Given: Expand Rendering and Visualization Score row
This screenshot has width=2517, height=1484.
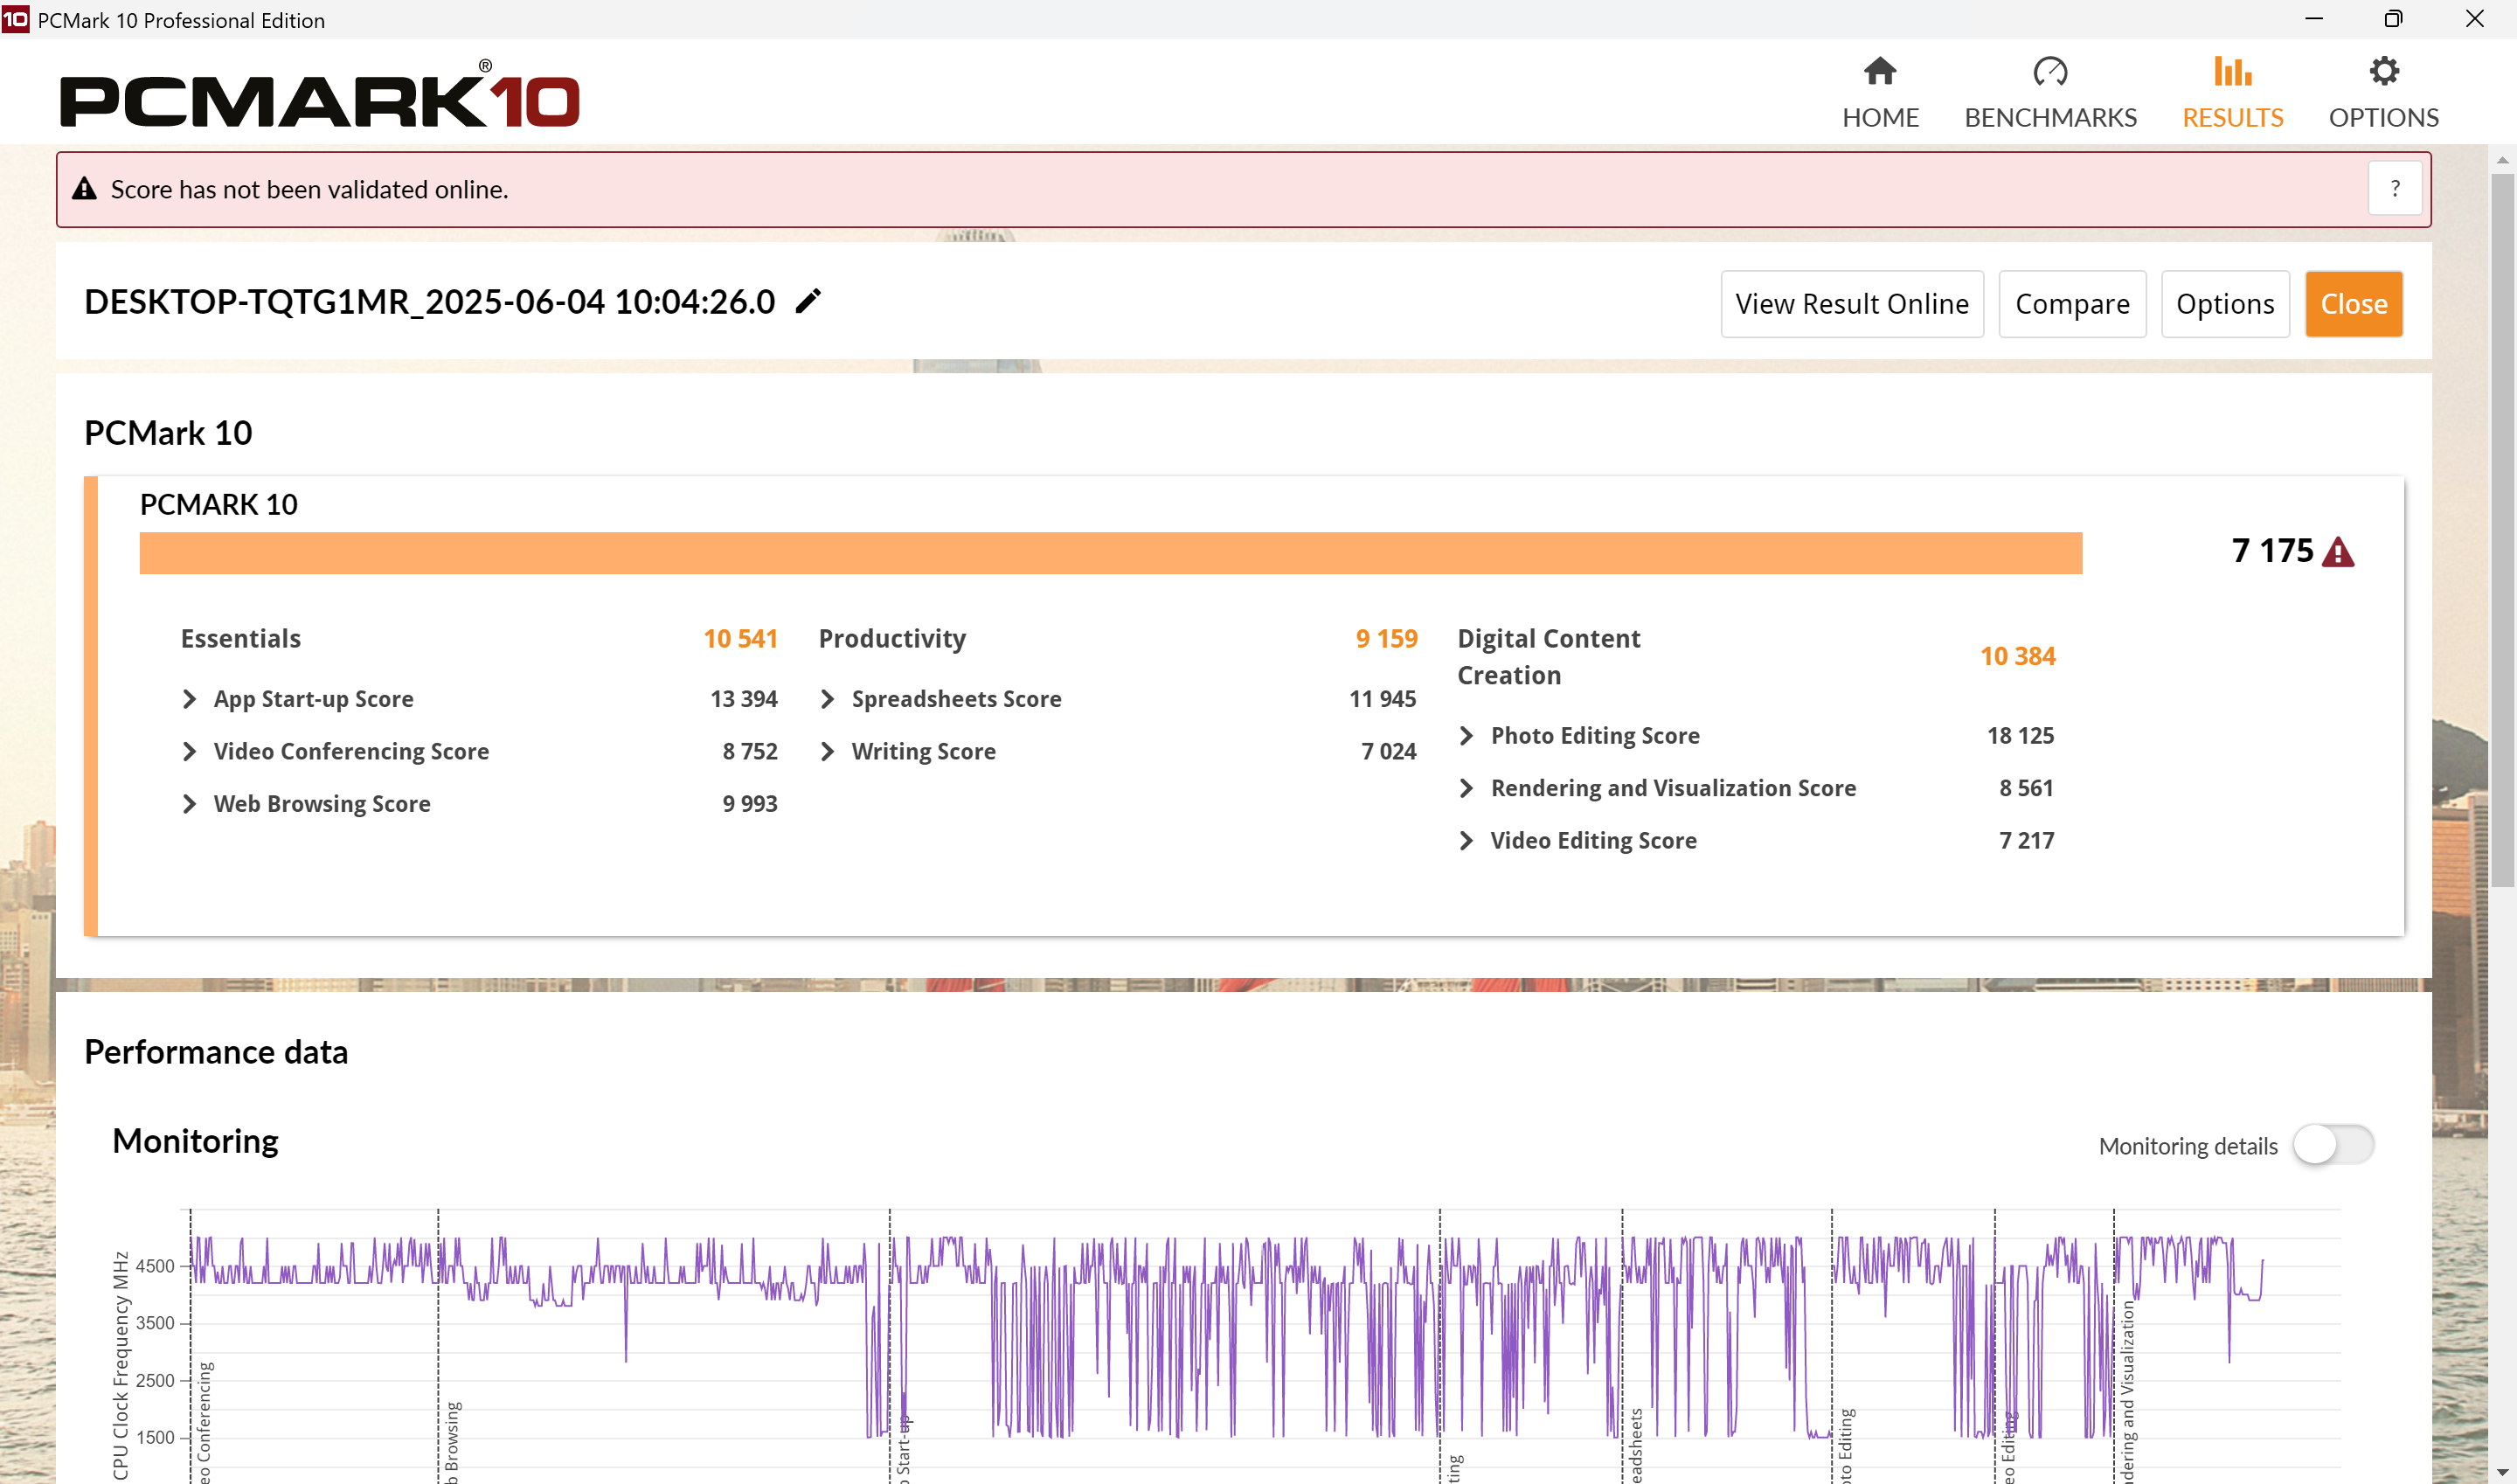Looking at the screenshot, I should coord(1466,788).
